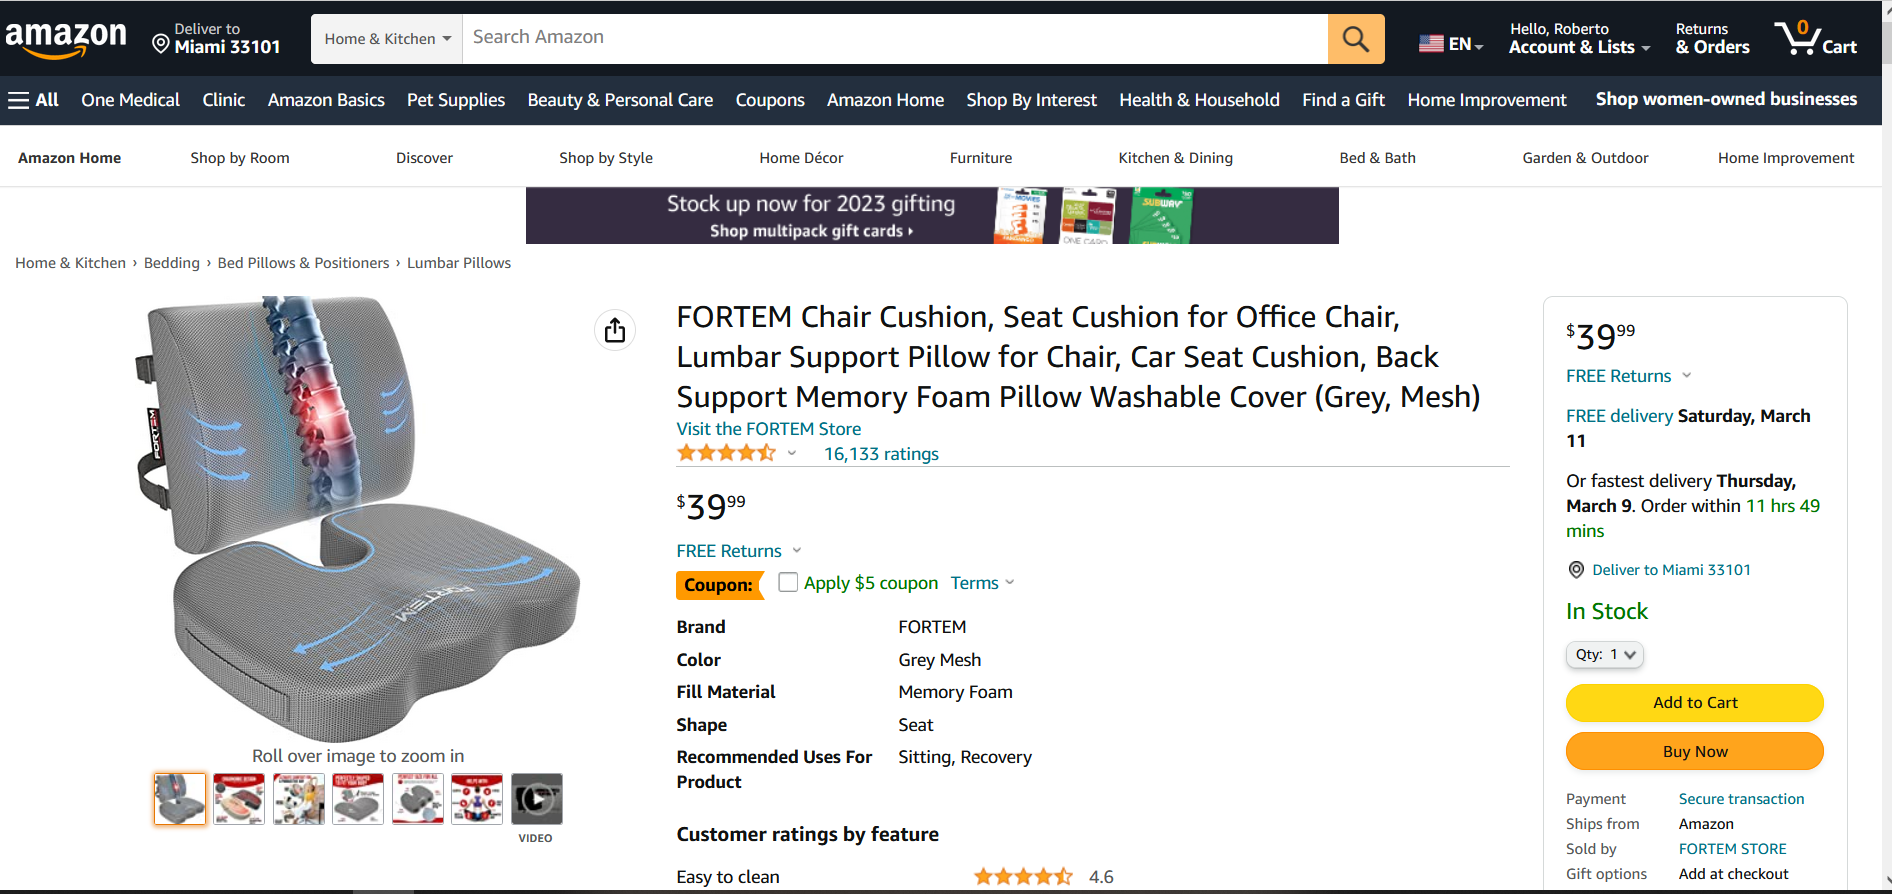
Task: Click the delivery location pin icon
Action: [160, 43]
